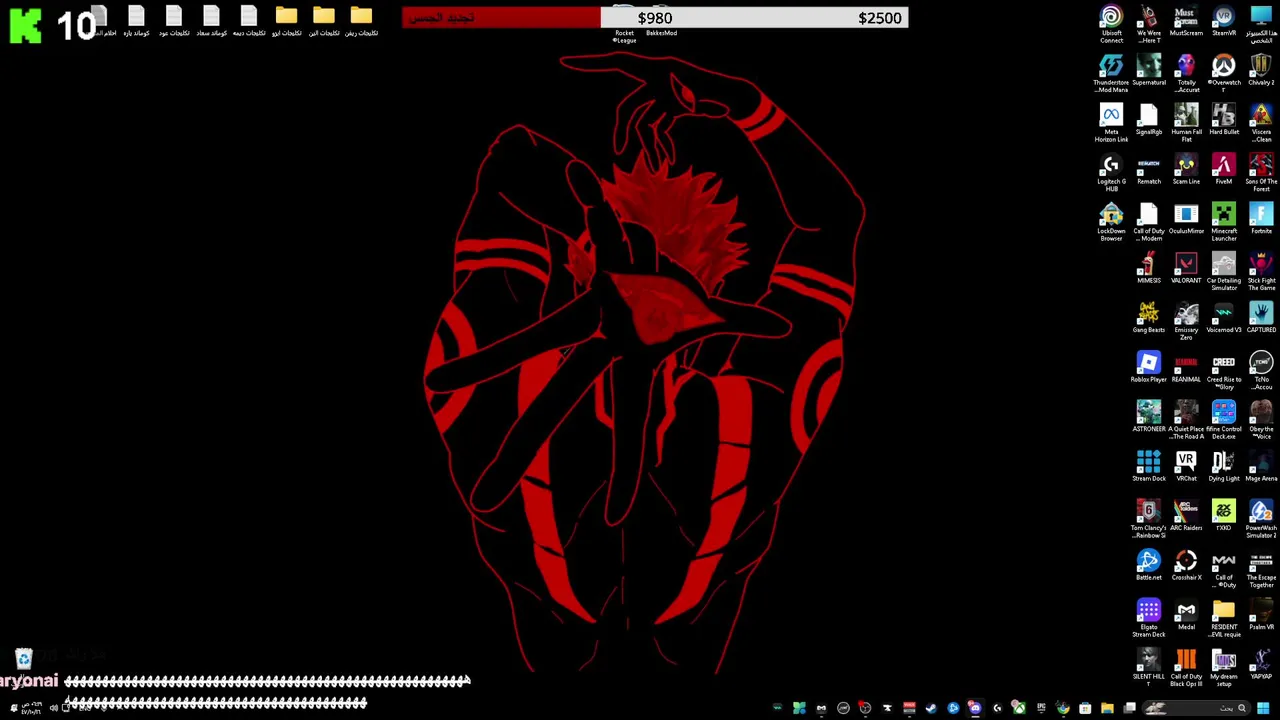
Task: Launch the MustScream desktop shortcut
Action: [1186, 22]
